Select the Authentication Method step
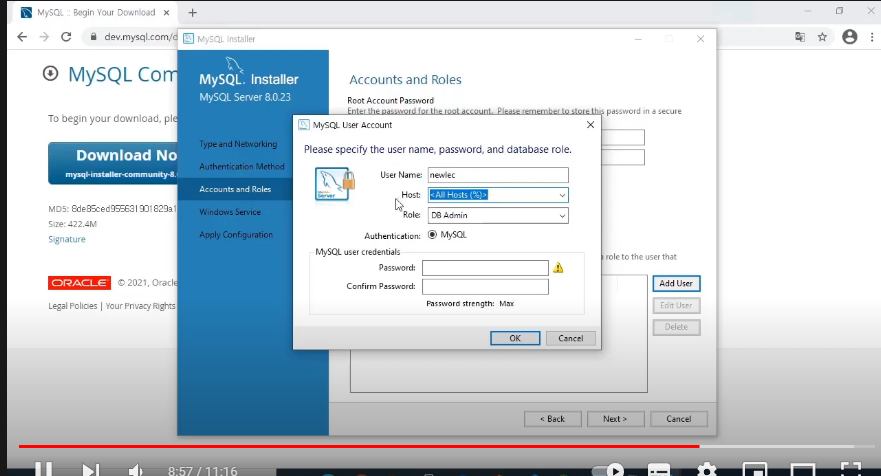 pos(242,166)
